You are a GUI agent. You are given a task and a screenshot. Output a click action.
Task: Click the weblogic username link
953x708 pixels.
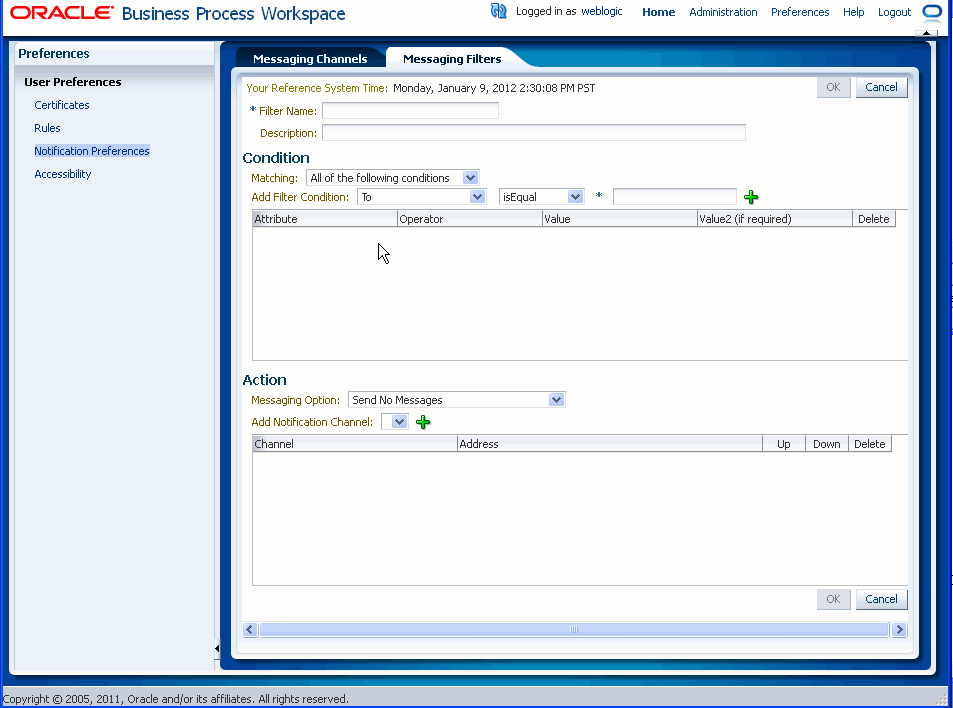[x=602, y=12]
